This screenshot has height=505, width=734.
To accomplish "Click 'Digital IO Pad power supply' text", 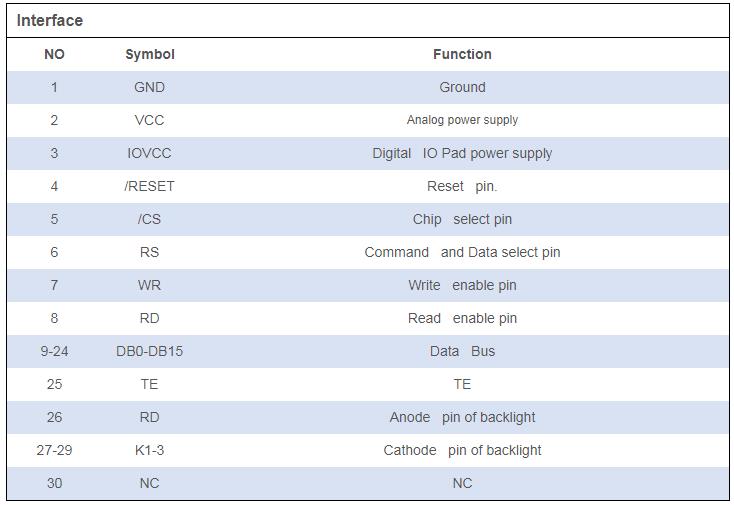I will [462, 154].
